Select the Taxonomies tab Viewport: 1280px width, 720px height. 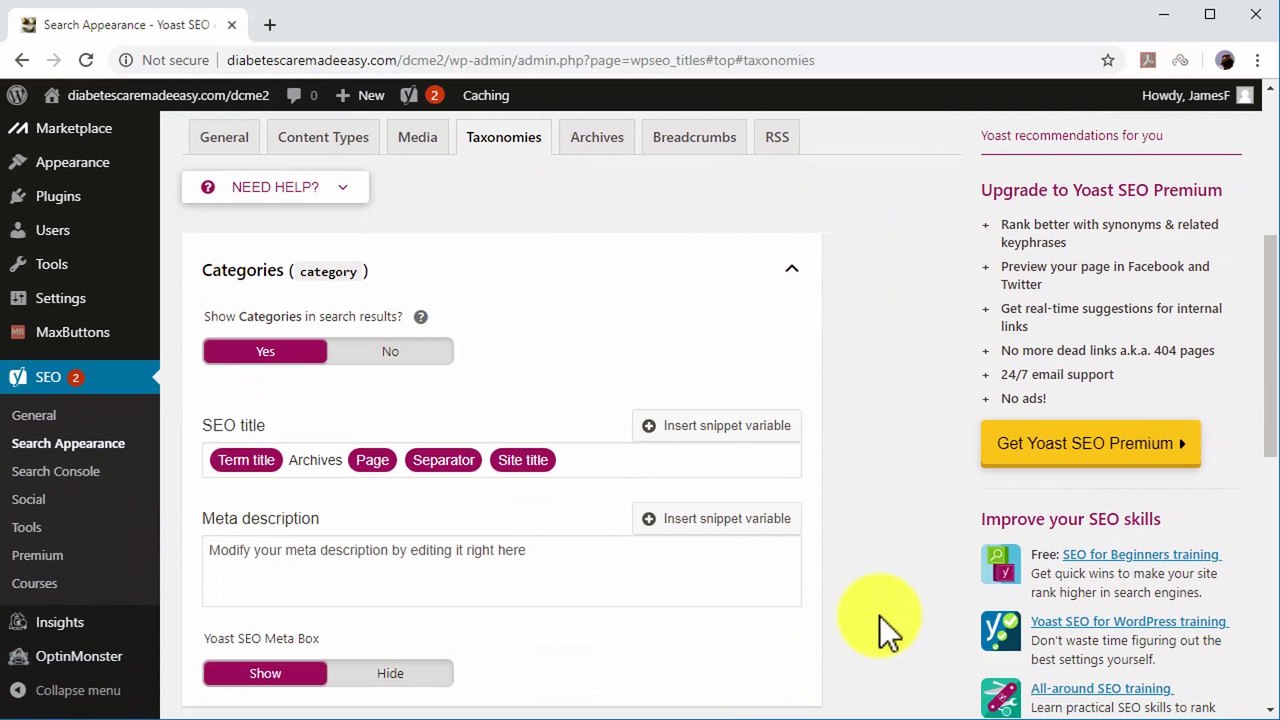pos(504,137)
